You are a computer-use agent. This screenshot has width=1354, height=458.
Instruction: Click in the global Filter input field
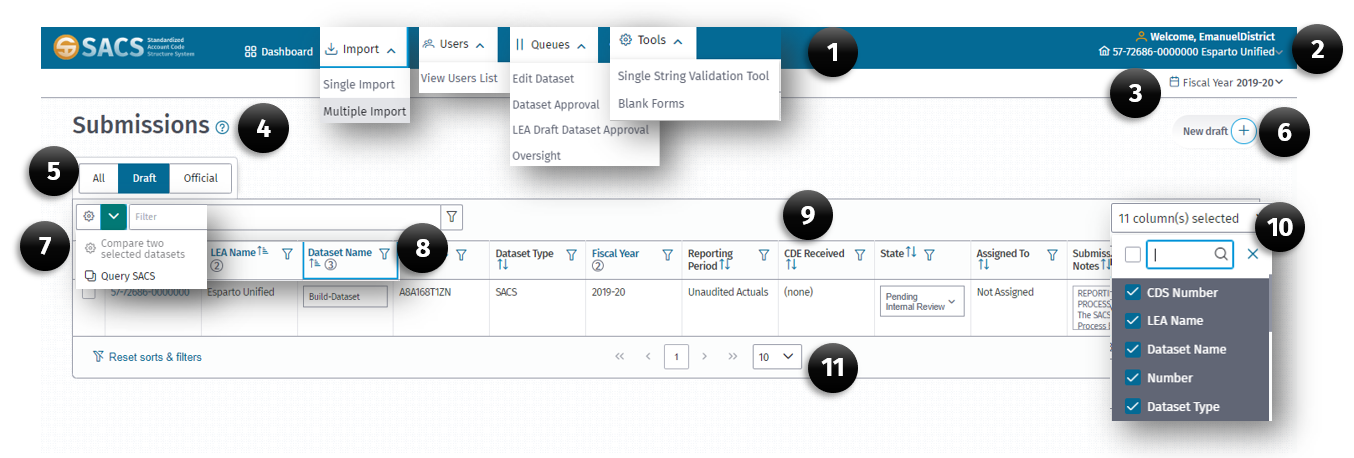point(284,216)
